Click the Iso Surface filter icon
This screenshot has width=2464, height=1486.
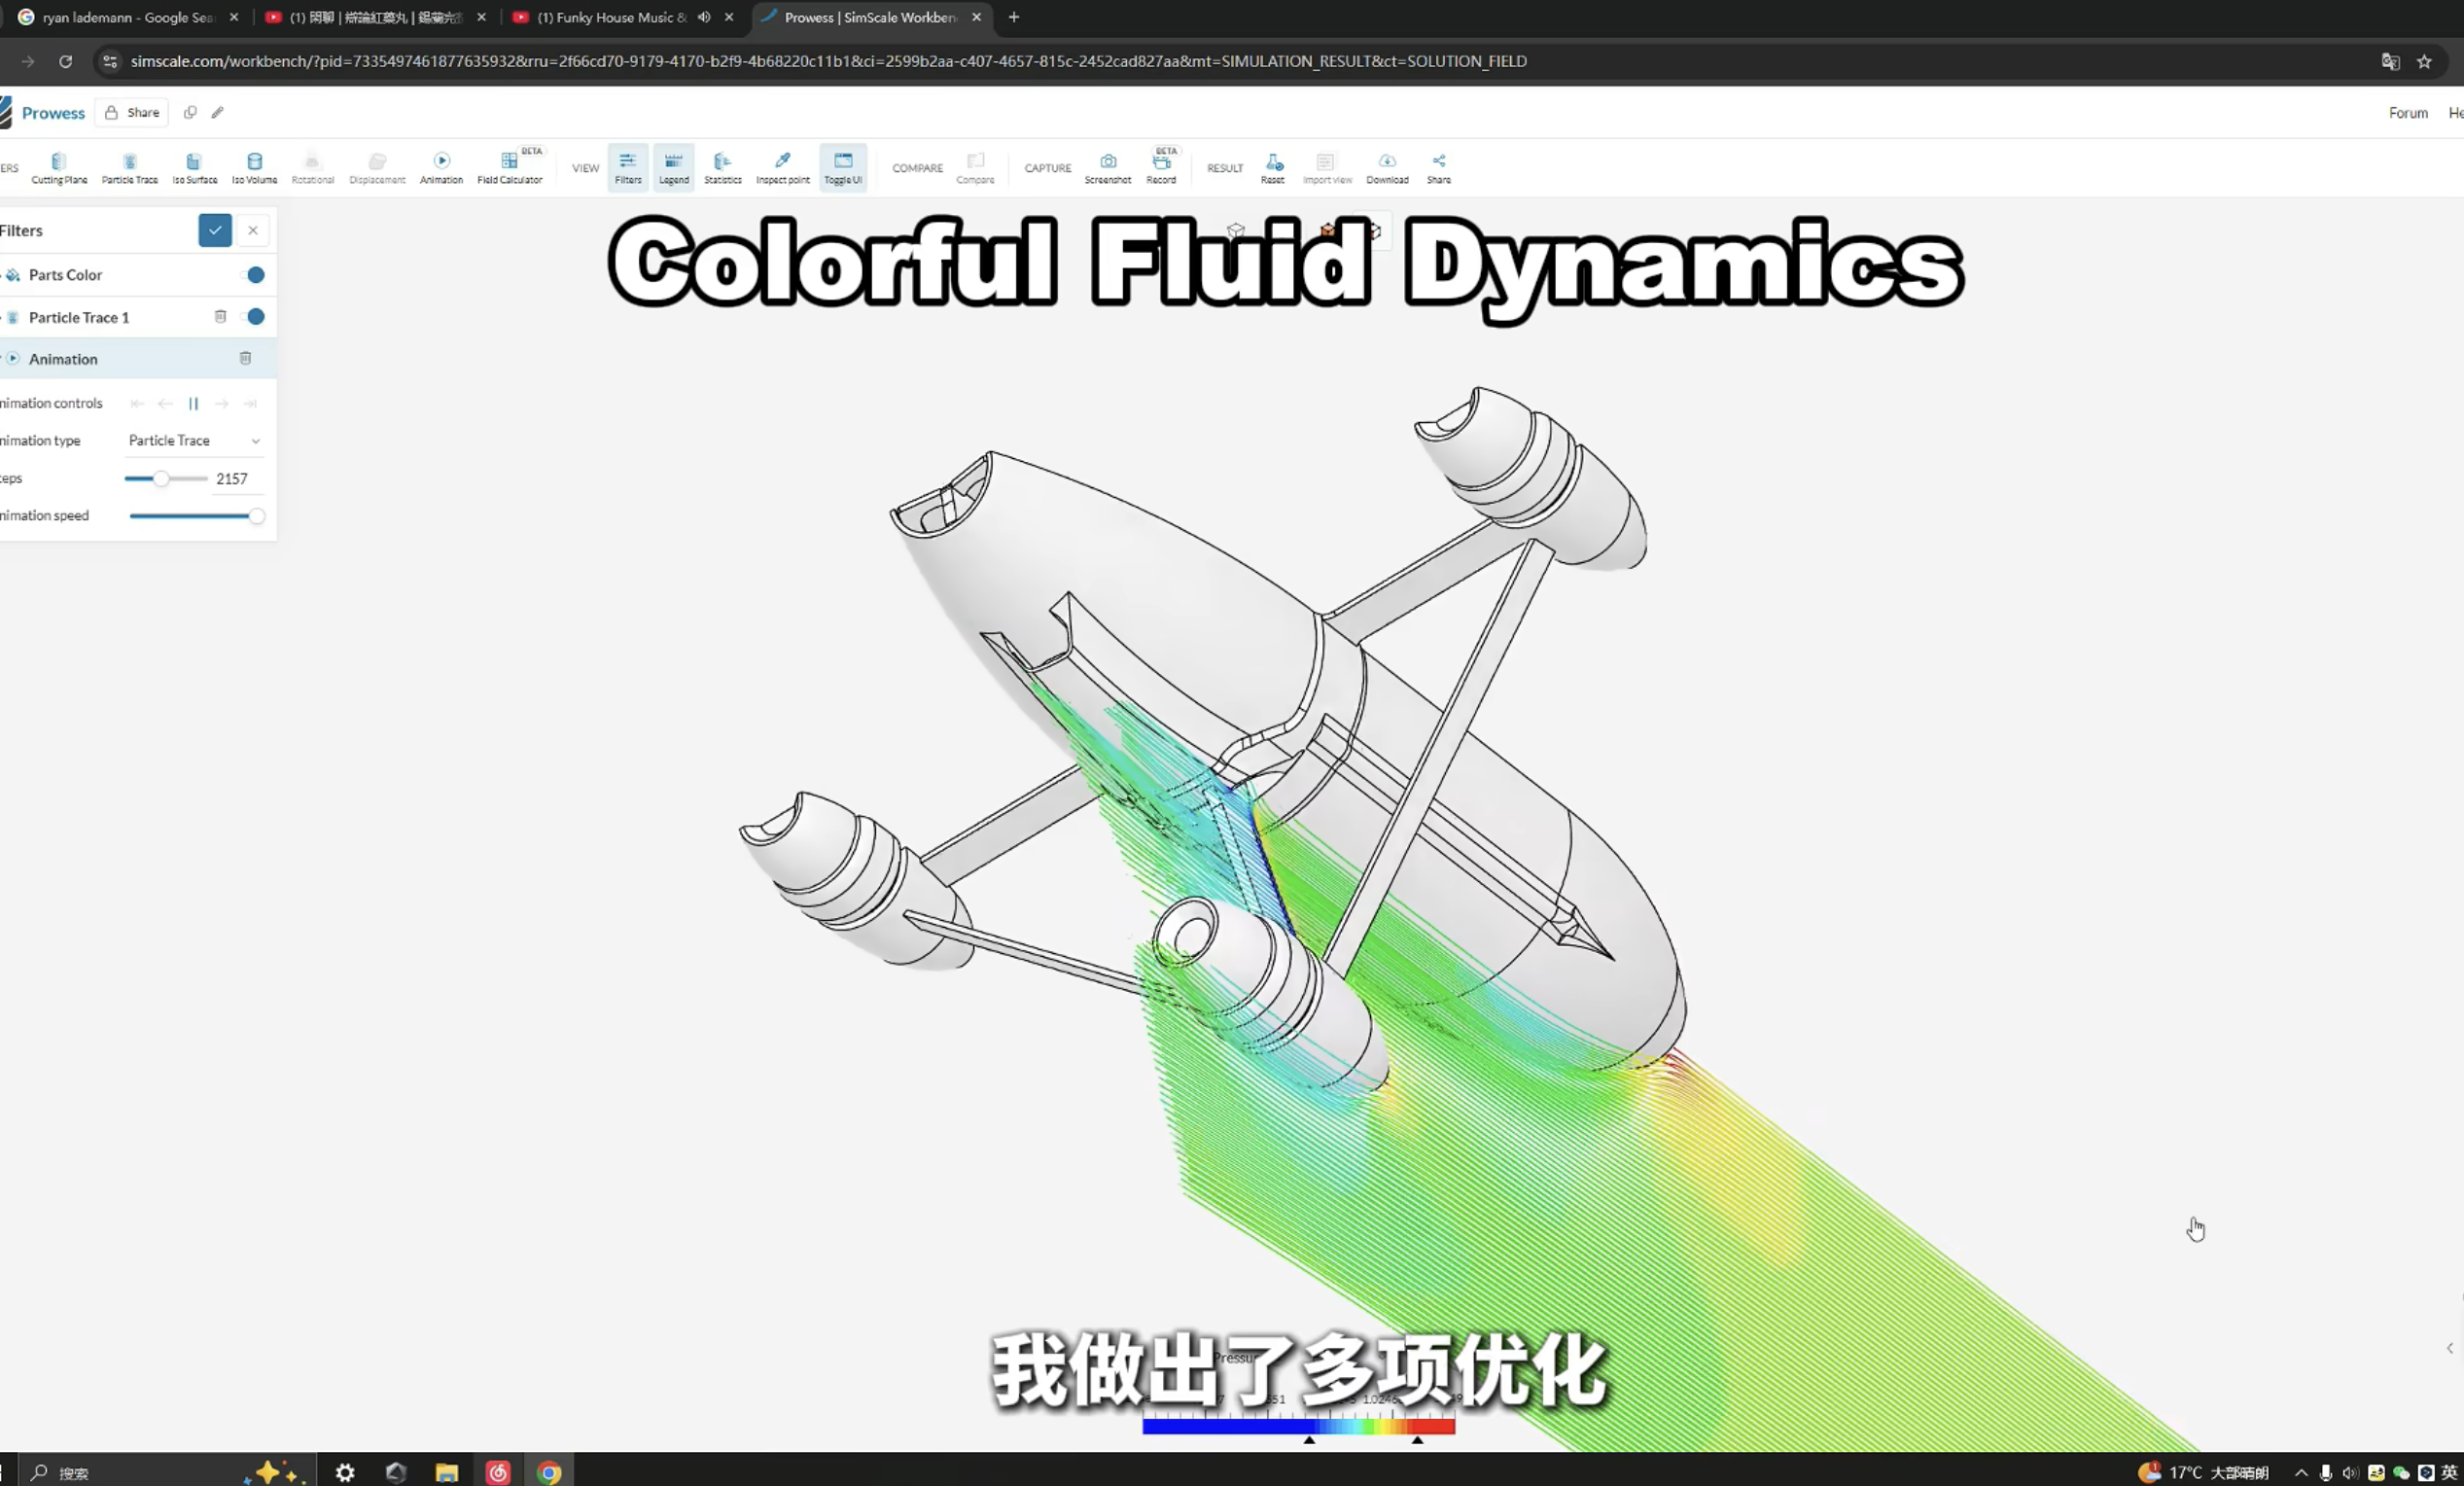[194, 167]
